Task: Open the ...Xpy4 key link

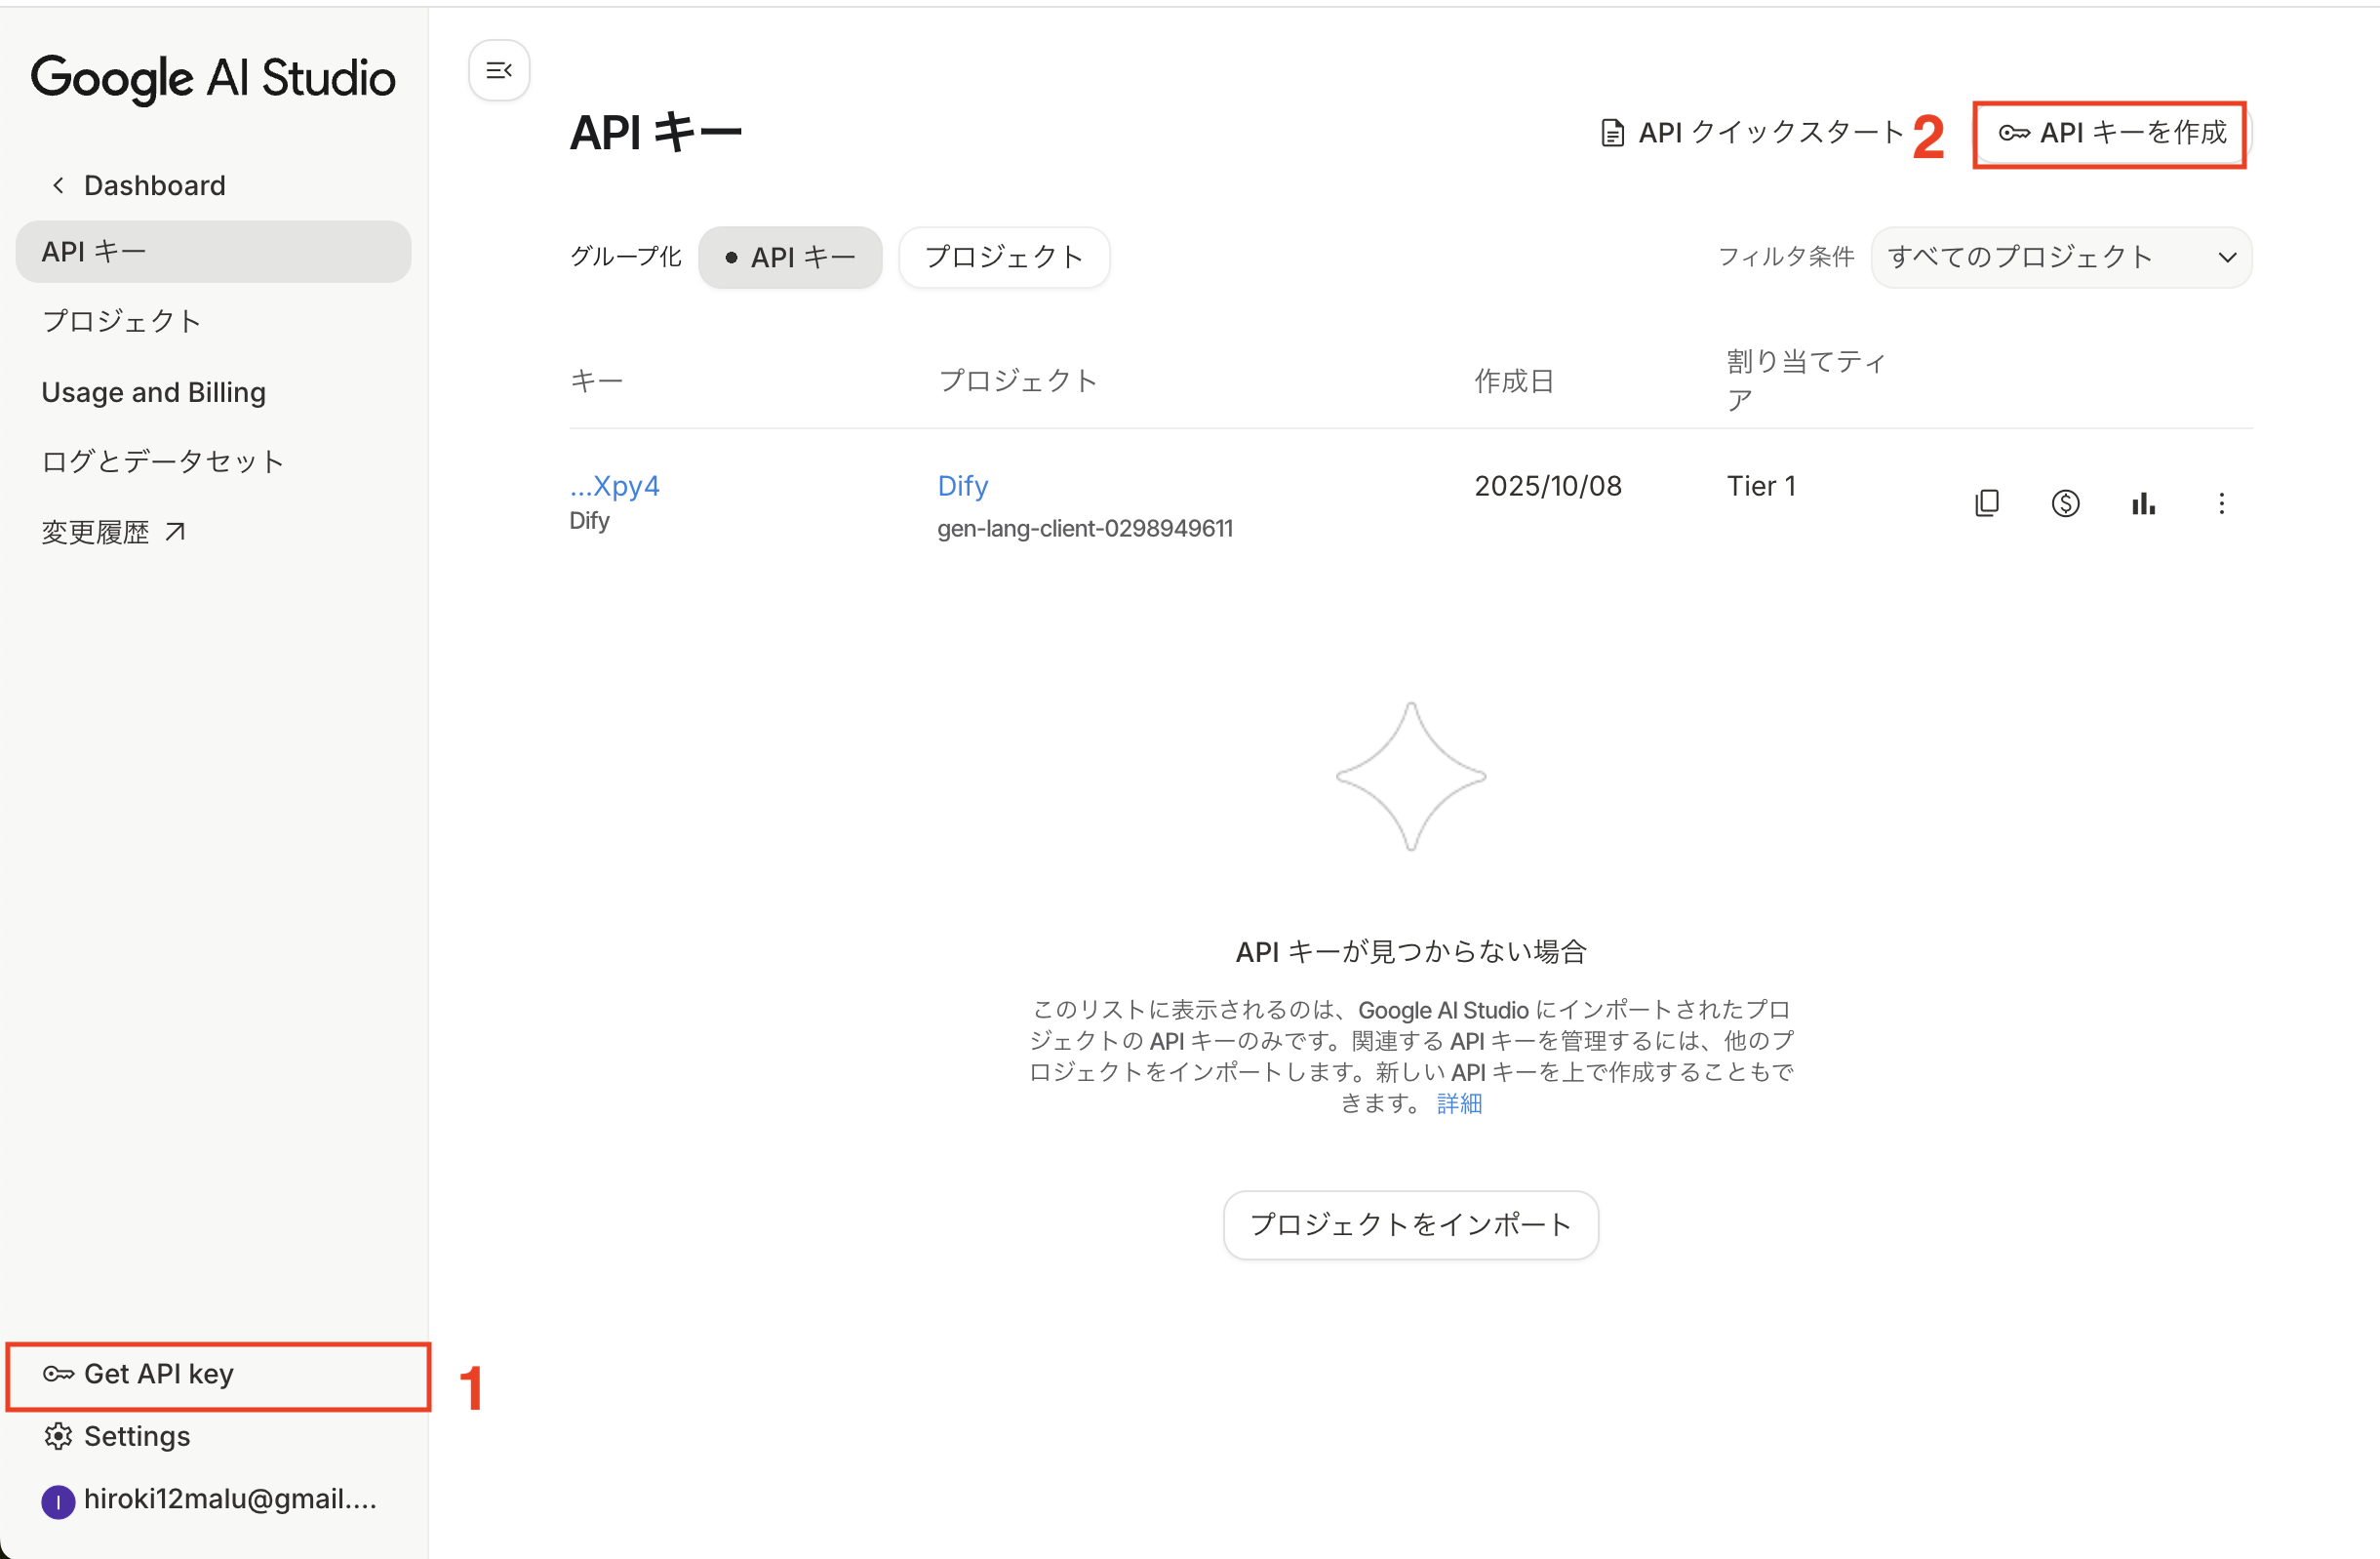Action: tap(614, 486)
